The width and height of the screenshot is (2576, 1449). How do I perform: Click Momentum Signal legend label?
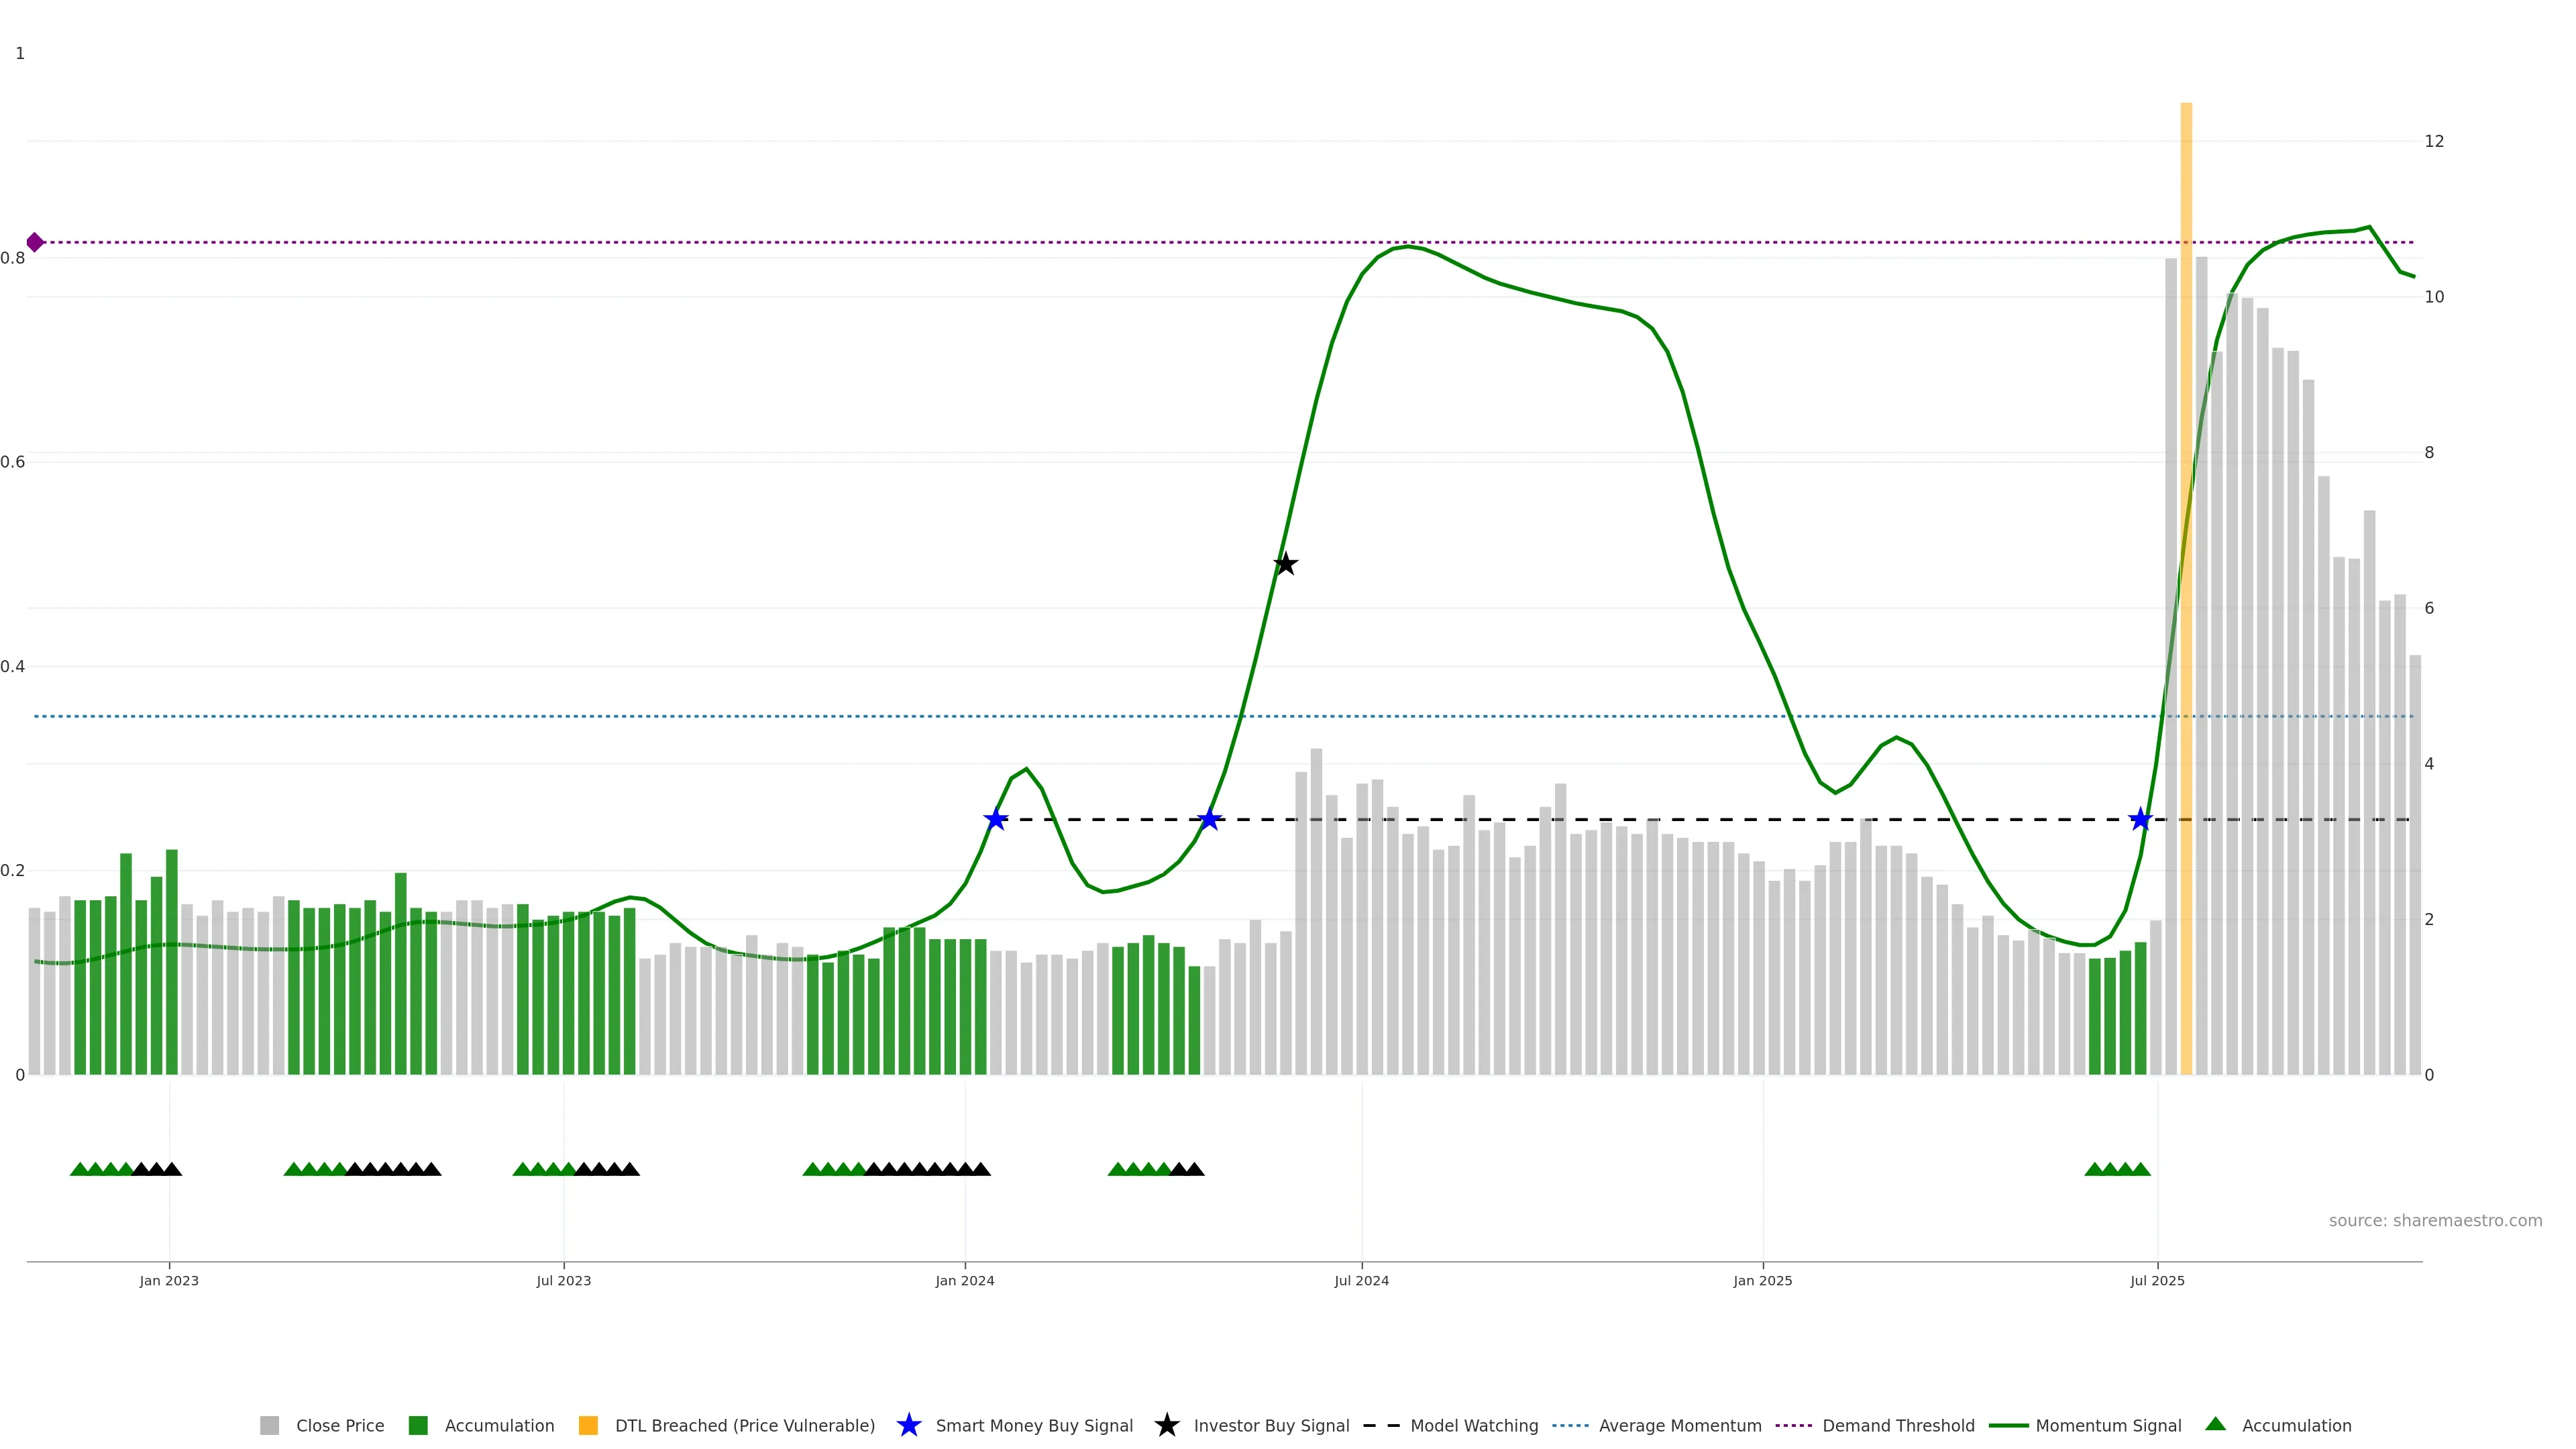(2108, 1426)
